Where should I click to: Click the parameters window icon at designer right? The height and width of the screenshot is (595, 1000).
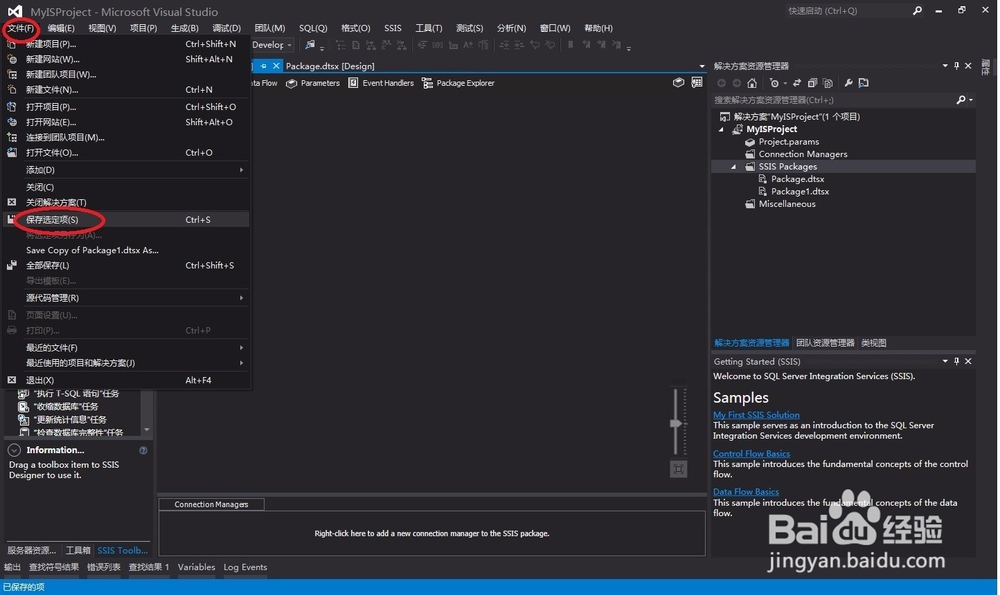[679, 83]
